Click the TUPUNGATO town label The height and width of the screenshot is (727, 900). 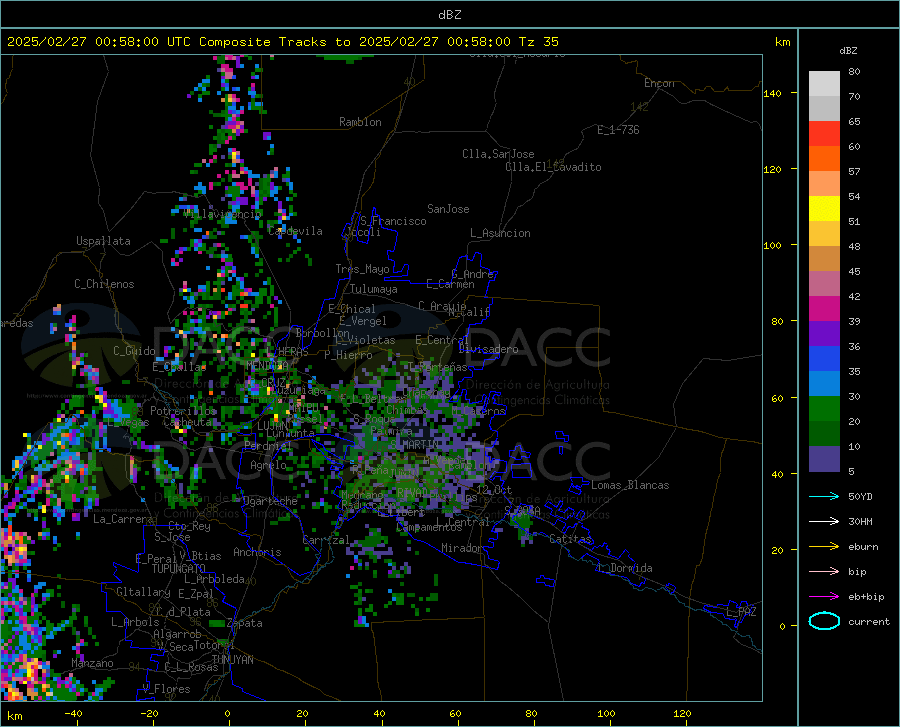click(179, 569)
